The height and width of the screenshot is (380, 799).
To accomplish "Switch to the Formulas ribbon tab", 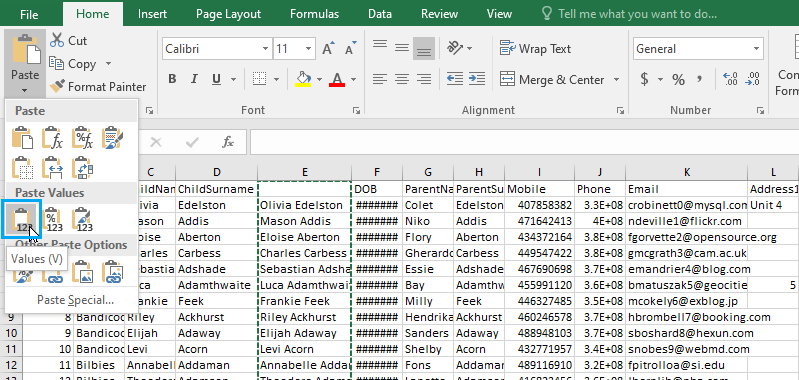I will point(314,14).
